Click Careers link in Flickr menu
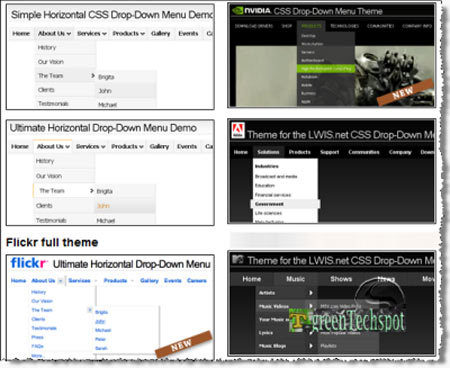Image resolution: width=450 pixels, height=368 pixels. [197, 281]
